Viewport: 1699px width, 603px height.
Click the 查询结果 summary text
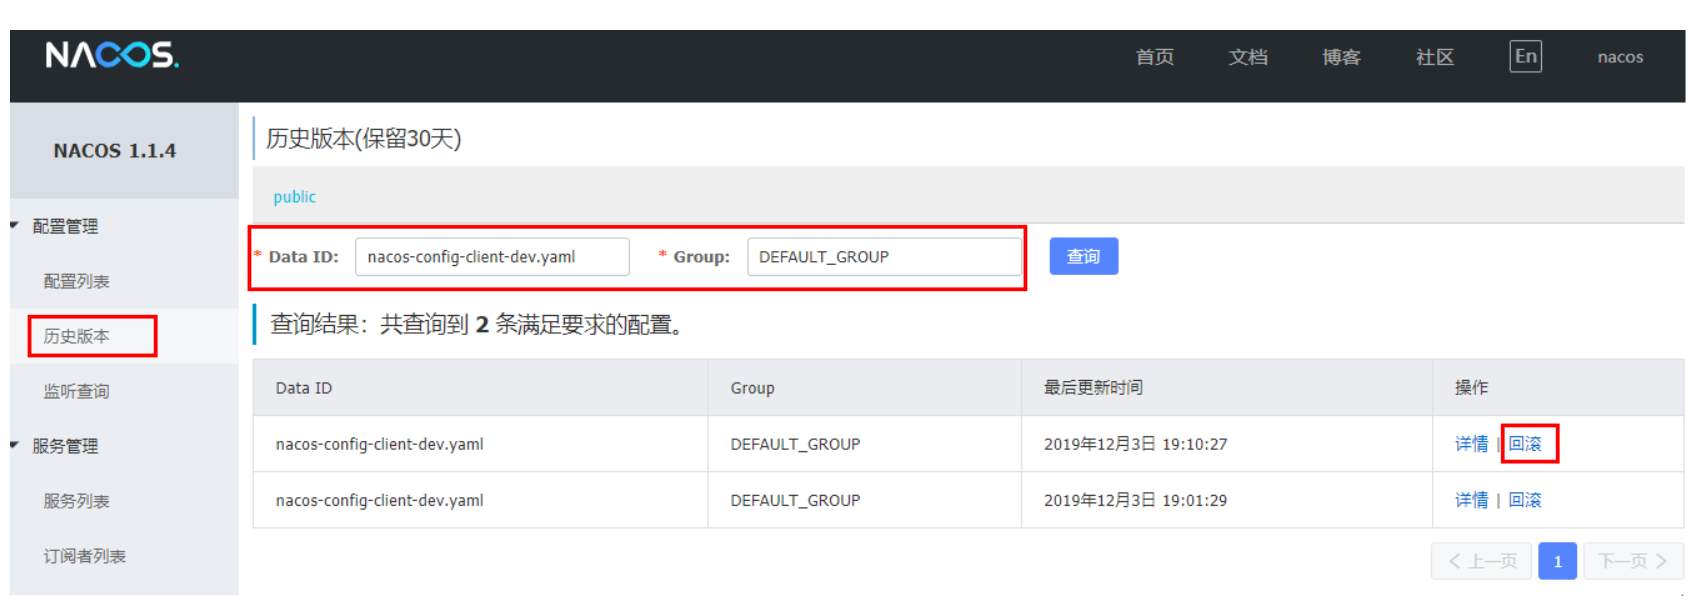477,325
